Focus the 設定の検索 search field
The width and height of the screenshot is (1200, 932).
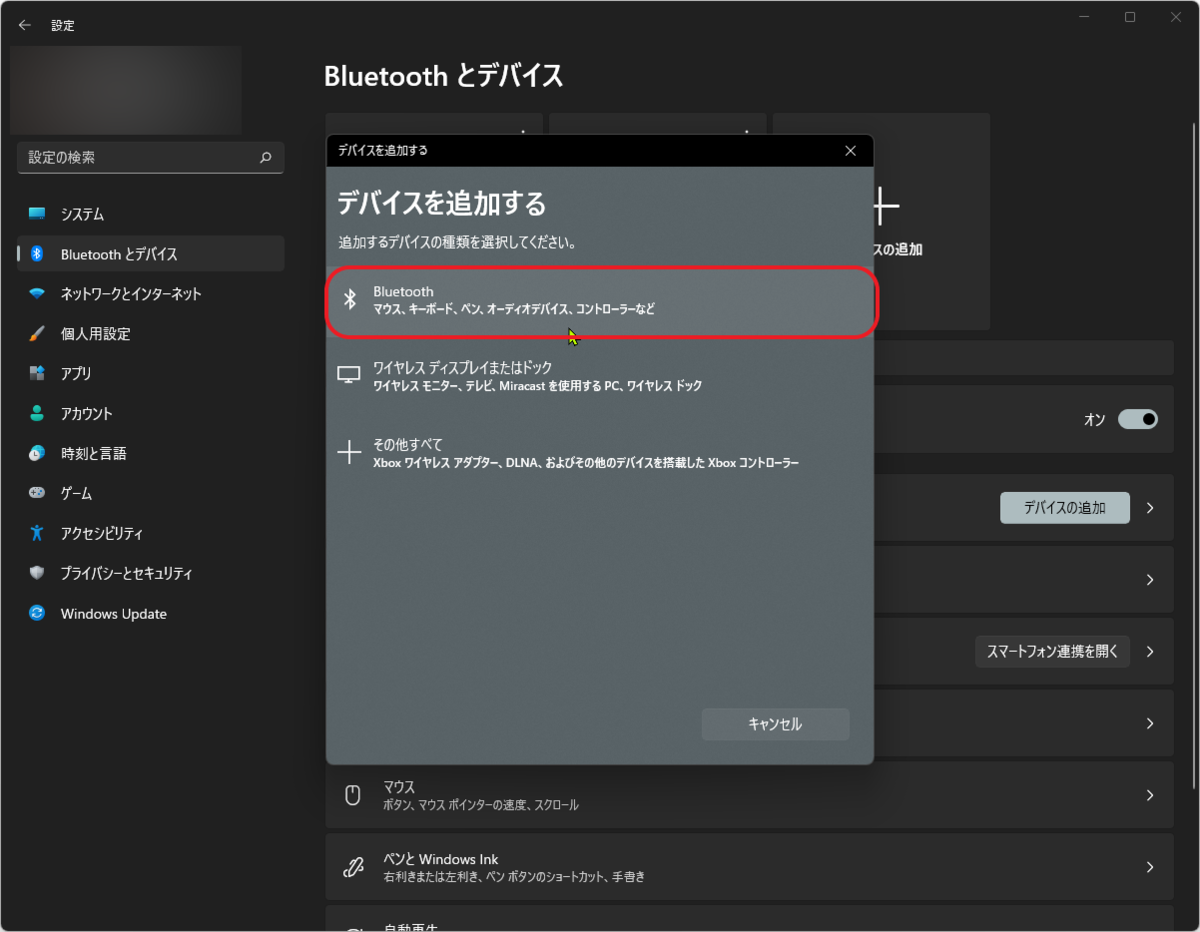(x=150, y=157)
